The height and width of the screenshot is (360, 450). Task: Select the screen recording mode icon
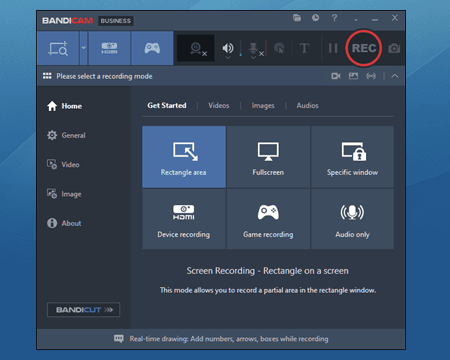pyautogui.click(x=58, y=48)
